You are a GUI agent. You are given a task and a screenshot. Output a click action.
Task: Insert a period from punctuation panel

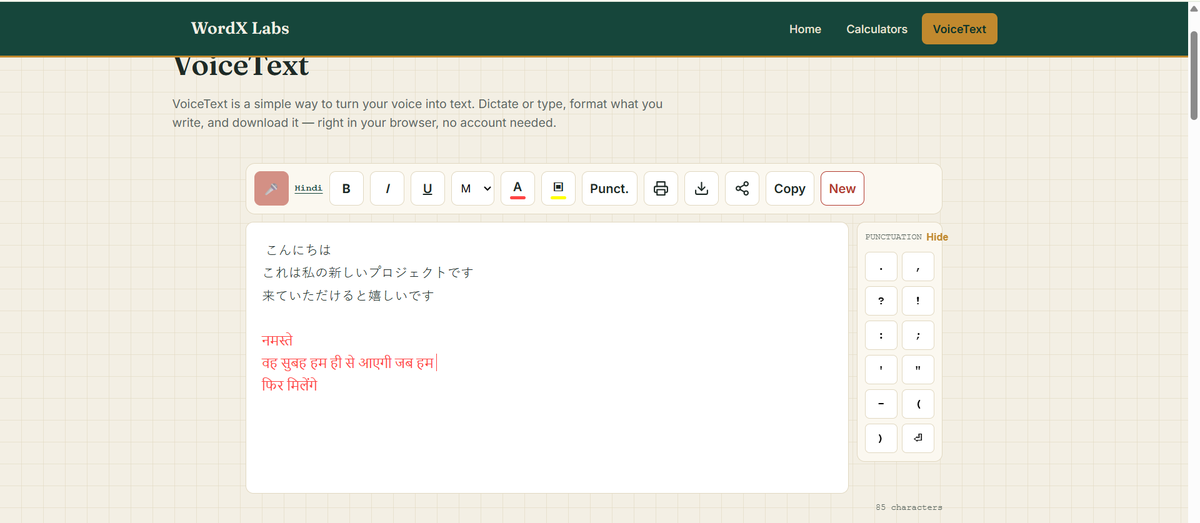[x=881, y=267]
